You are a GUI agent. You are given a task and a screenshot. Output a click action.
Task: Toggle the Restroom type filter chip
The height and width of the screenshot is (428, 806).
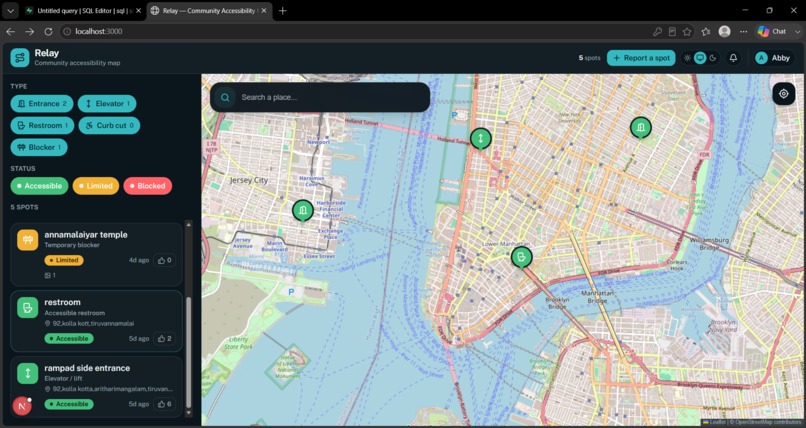tap(42, 125)
